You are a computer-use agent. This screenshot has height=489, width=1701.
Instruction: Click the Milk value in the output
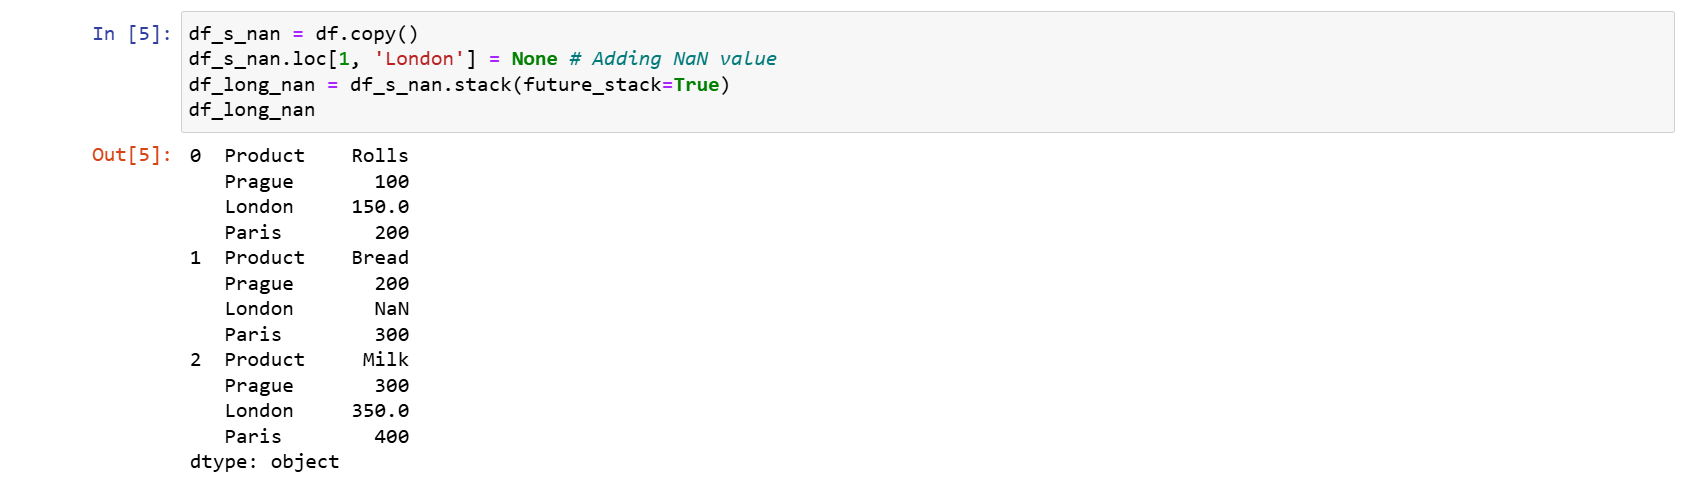click(385, 360)
